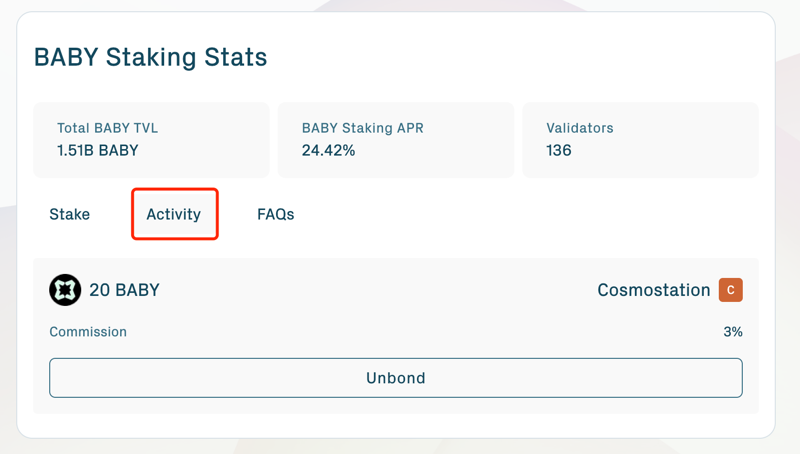Image resolution: width=800 pixels, height=454 pixels.
Task: Click the BABY Staking APR label
Action: coord(362,128)
